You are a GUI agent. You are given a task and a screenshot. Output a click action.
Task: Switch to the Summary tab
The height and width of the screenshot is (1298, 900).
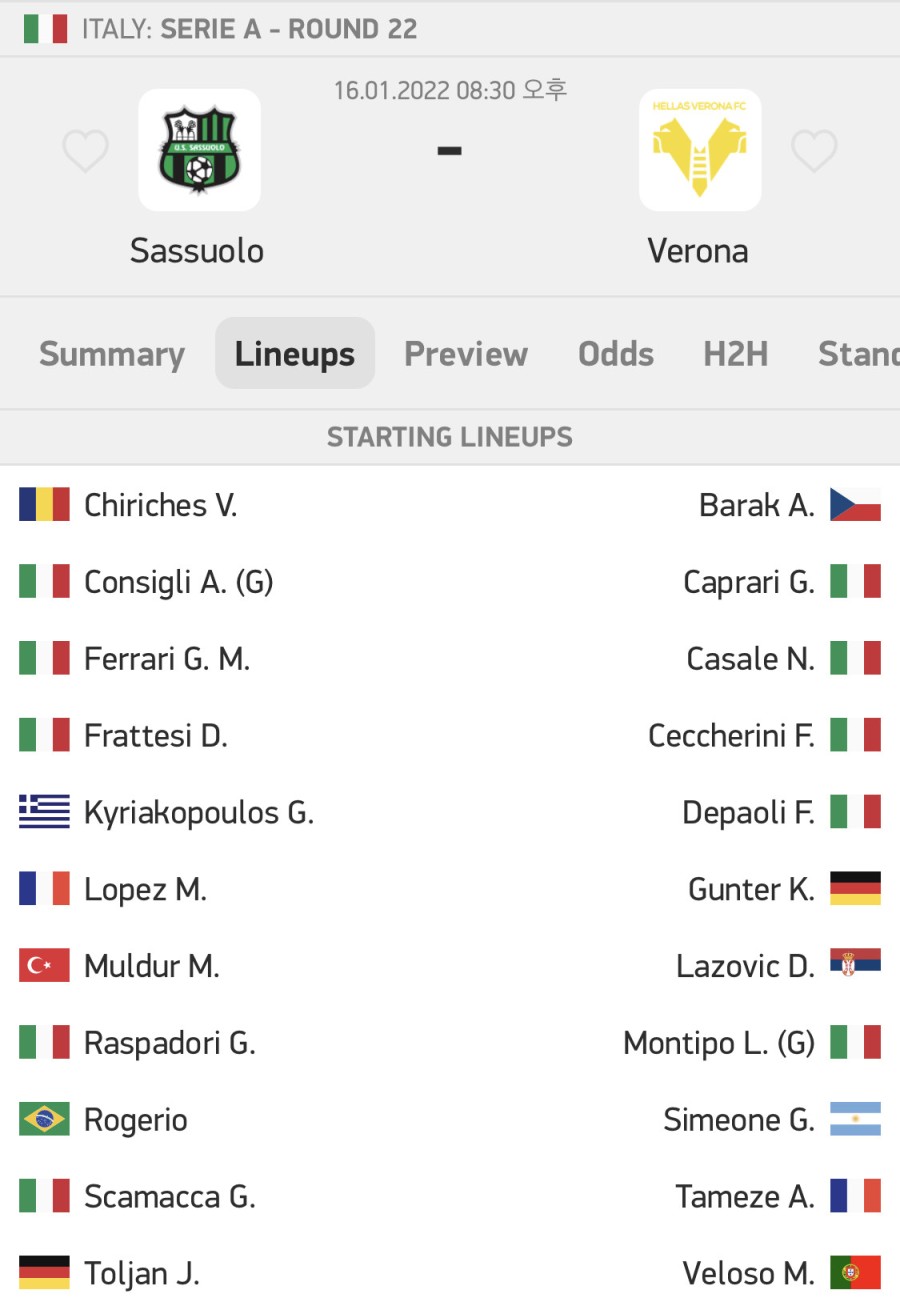112,353
